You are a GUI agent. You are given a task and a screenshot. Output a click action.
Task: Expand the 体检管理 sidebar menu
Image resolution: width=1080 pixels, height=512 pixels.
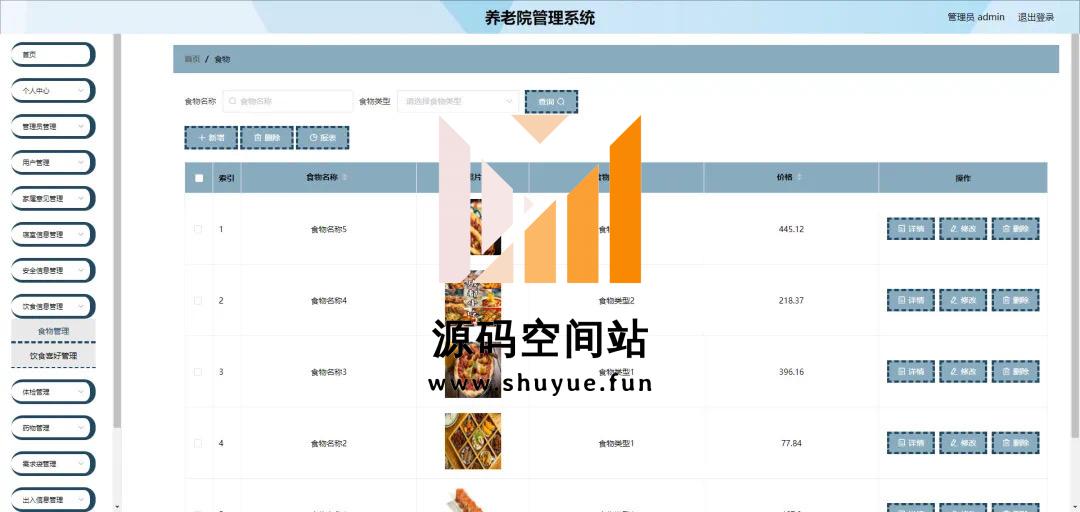pos(53,391)
